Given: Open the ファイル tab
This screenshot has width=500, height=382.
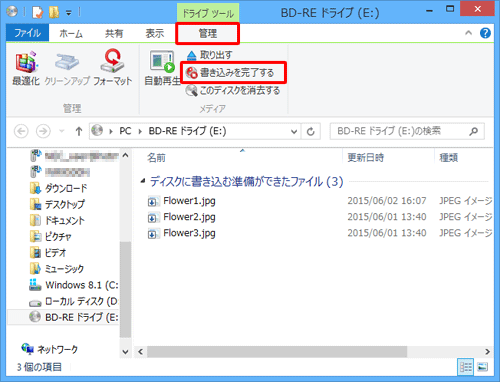Looking at the screenshot, I should pos(27,33).
